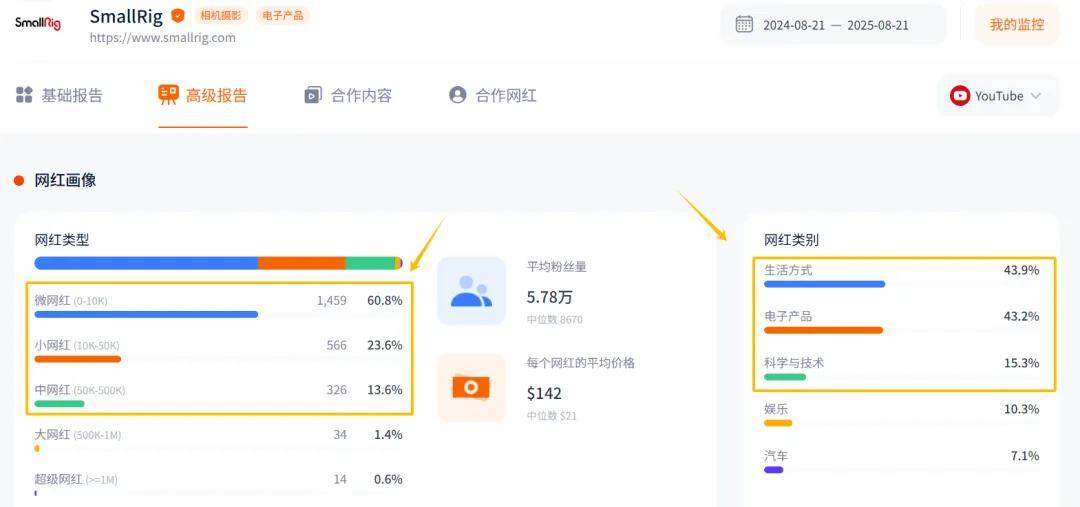
Task: Click the 我的监控 button
Action: (x=1016, y=25)
